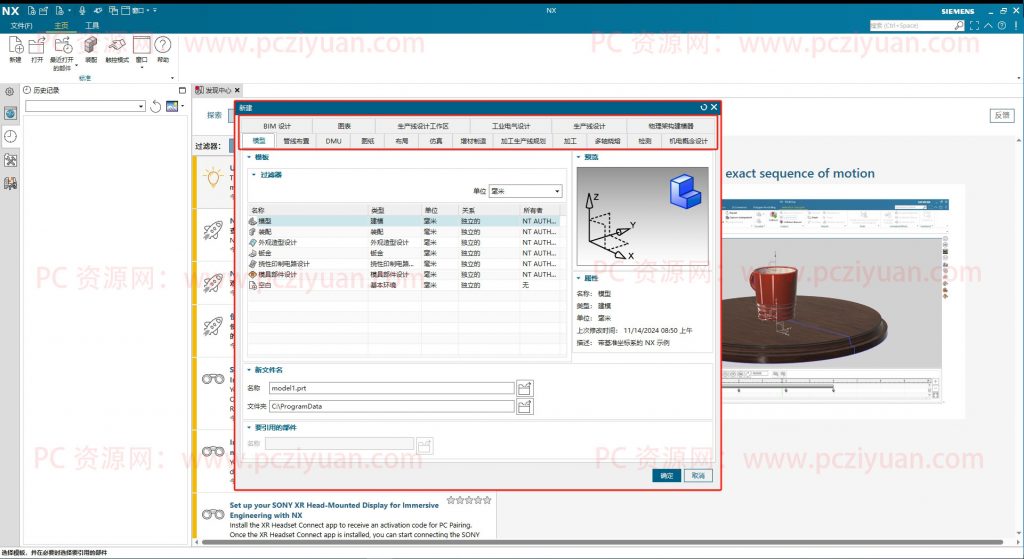Click the help circle icon at top right
The height and width of the screenshot is (559, 1024).
pos(1002,25)
